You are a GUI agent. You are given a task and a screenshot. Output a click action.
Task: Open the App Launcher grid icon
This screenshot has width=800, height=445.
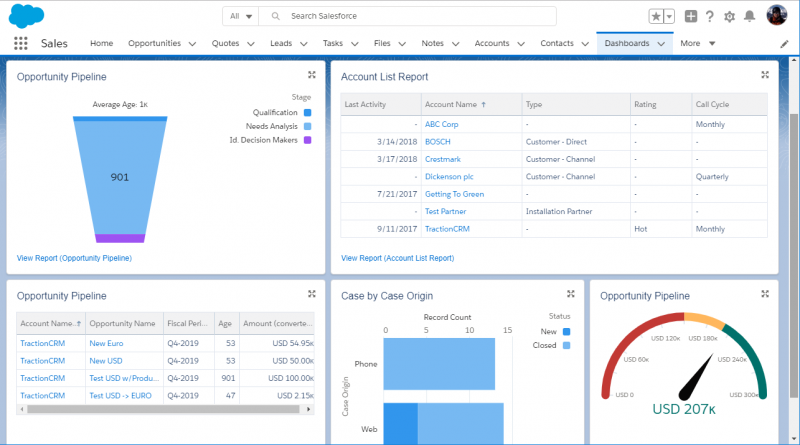[x=21, y=43]
